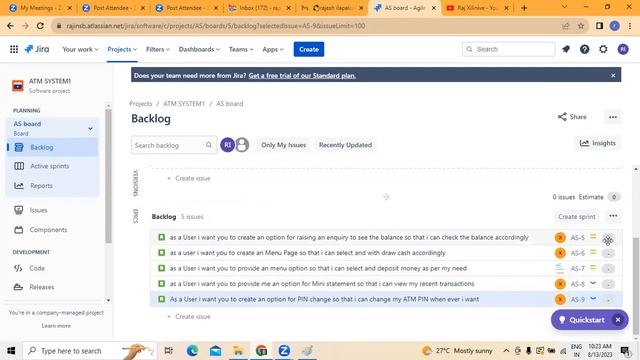Click Learn more link in sidebar
The height and width of the screenshot is (360, 640).
(56, 326)
